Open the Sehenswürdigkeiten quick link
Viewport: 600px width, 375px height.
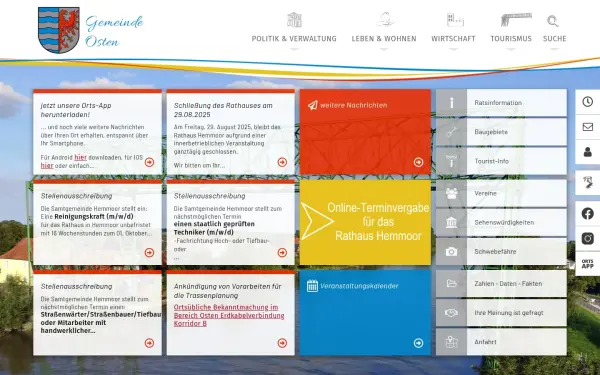pyautogui.click(x=501, y=222)
